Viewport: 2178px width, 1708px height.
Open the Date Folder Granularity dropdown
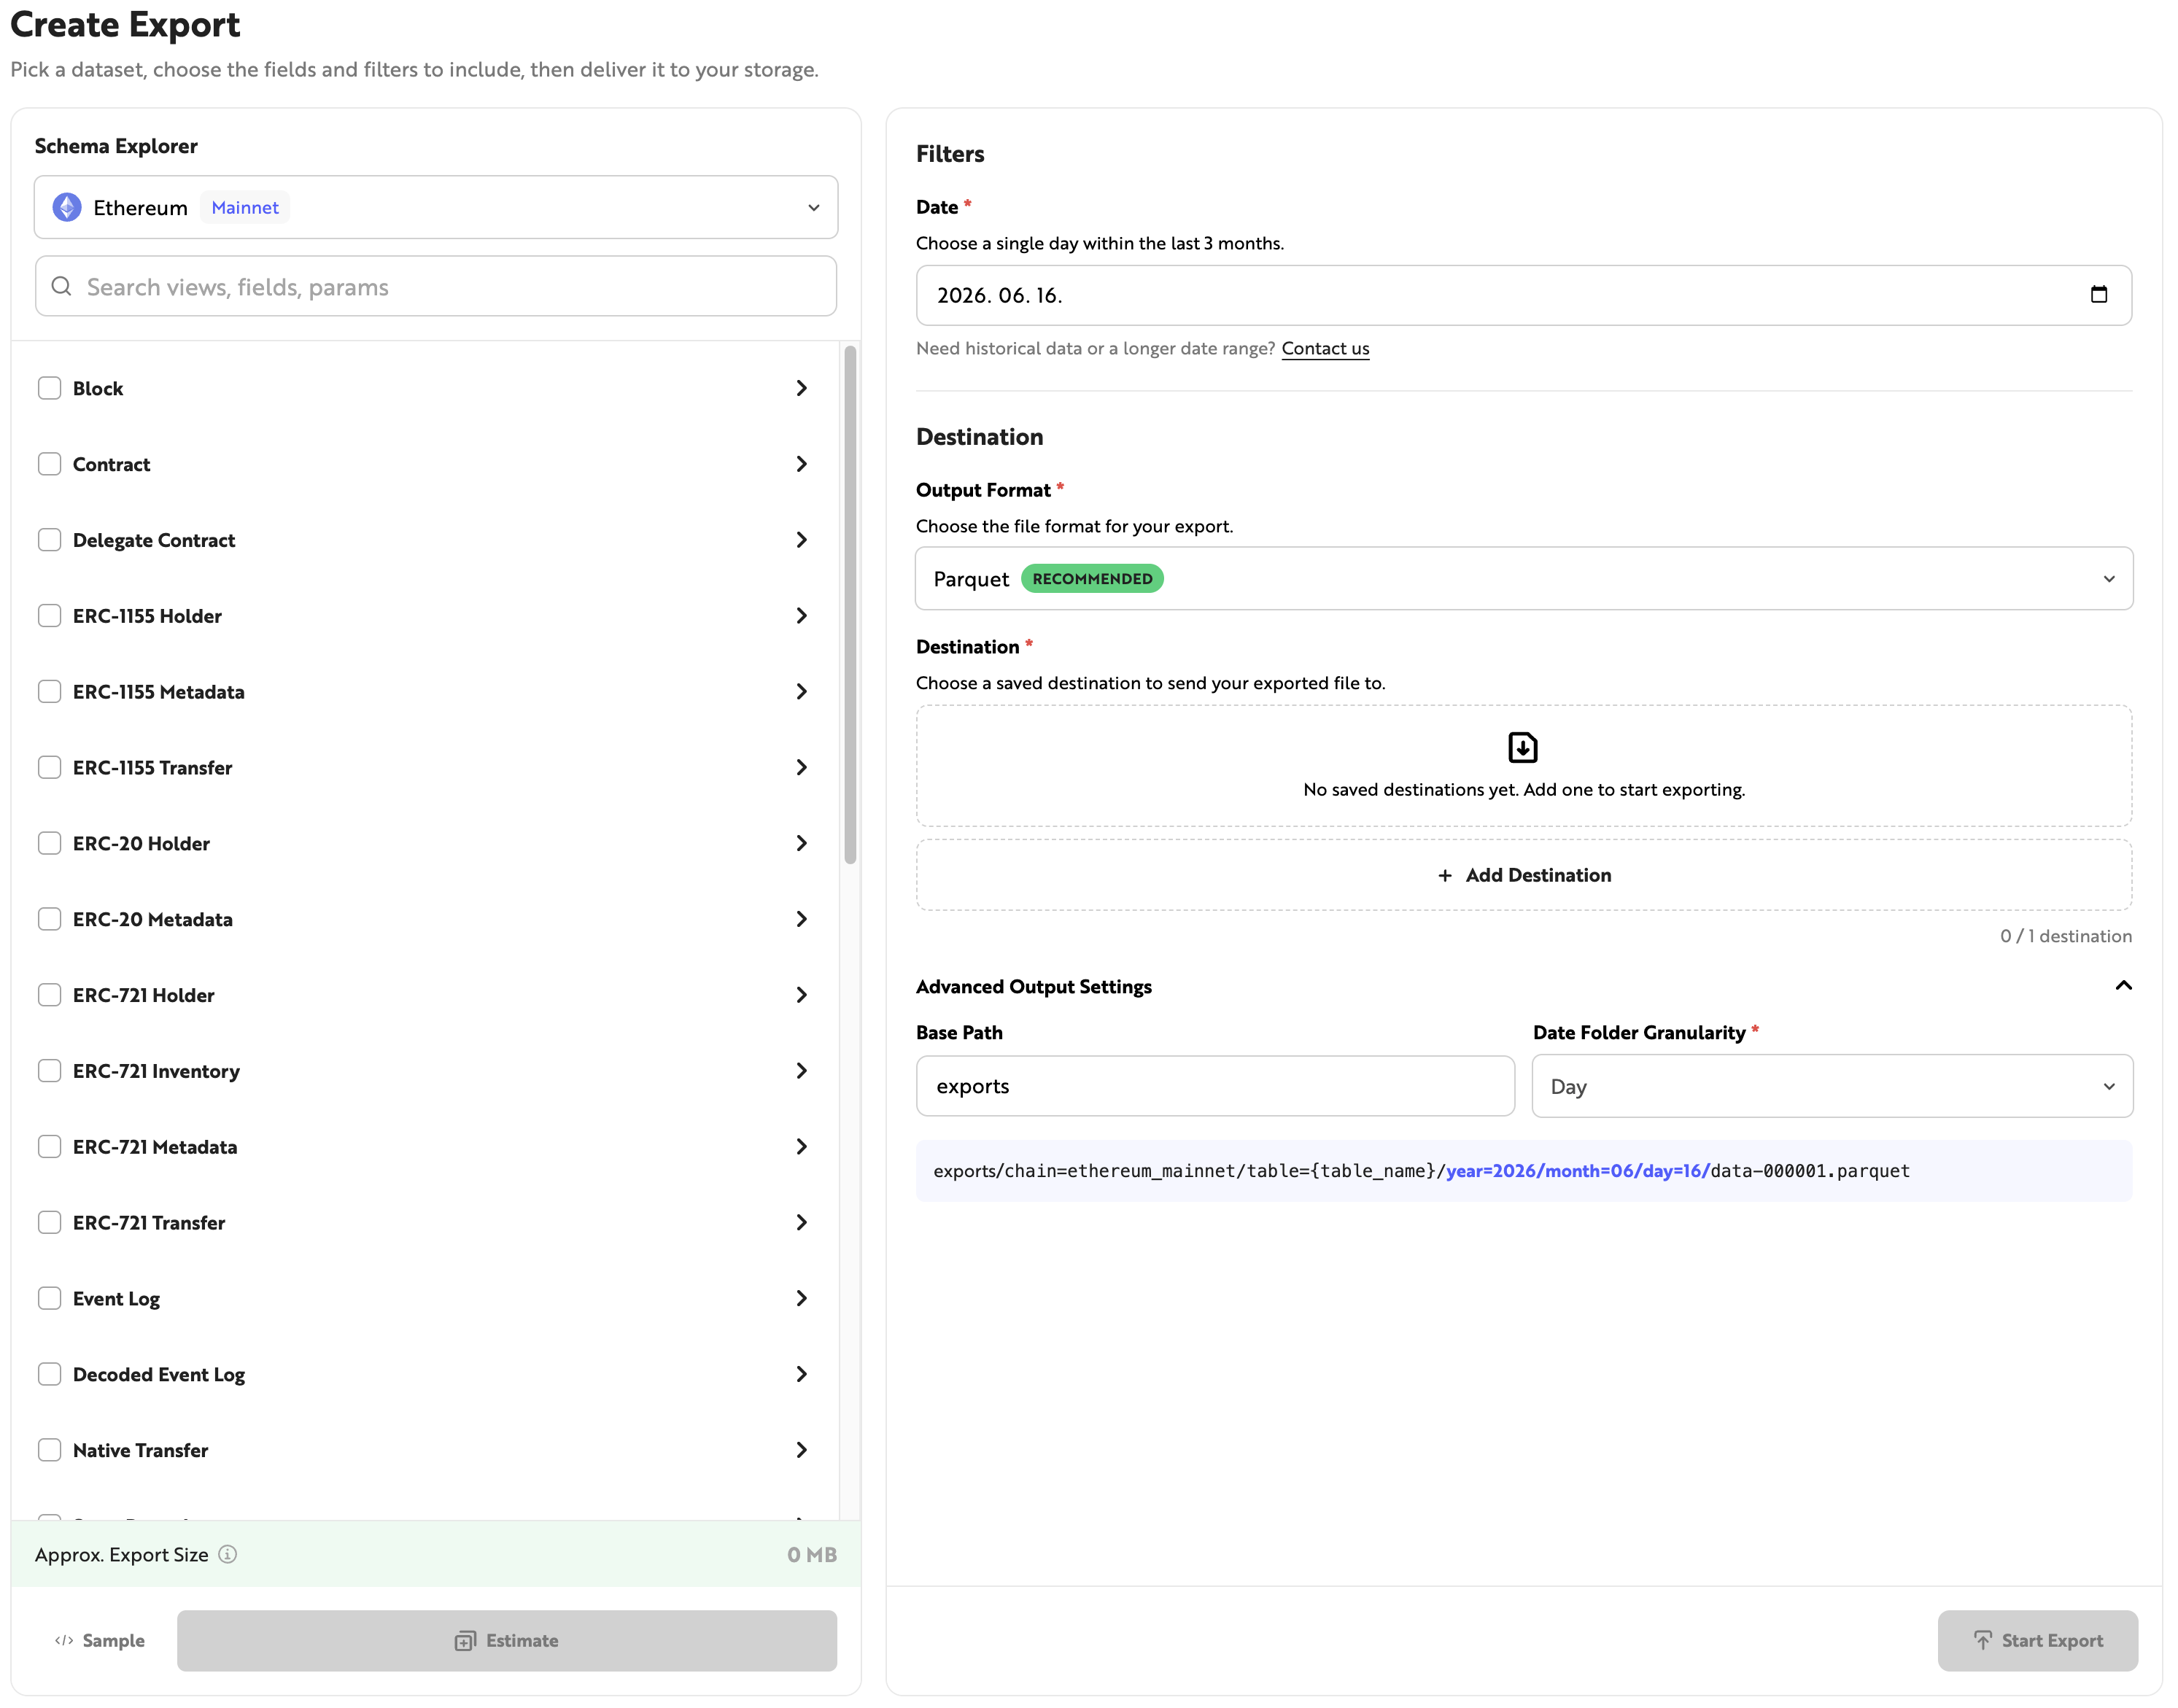[1832, 1086]
